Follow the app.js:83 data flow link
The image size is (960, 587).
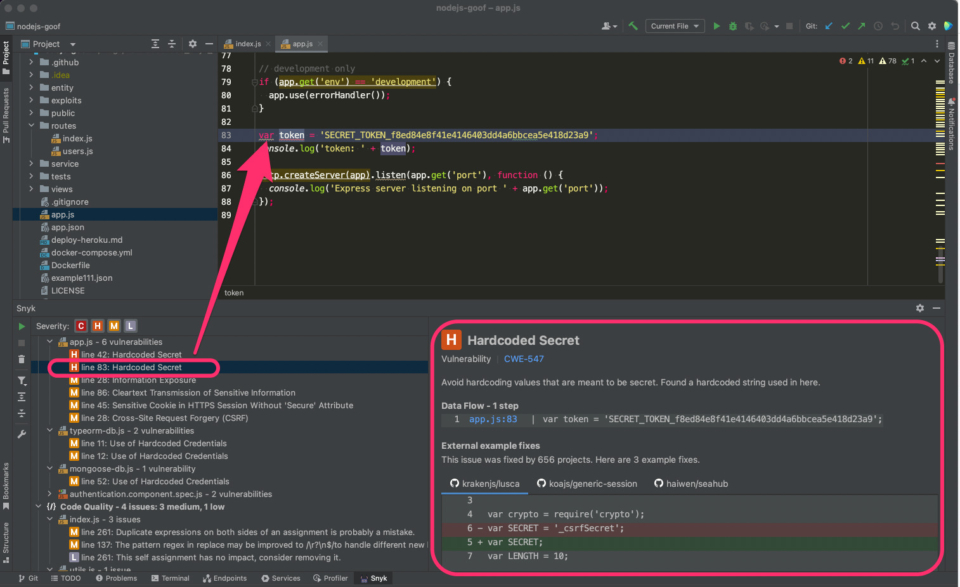493,419
